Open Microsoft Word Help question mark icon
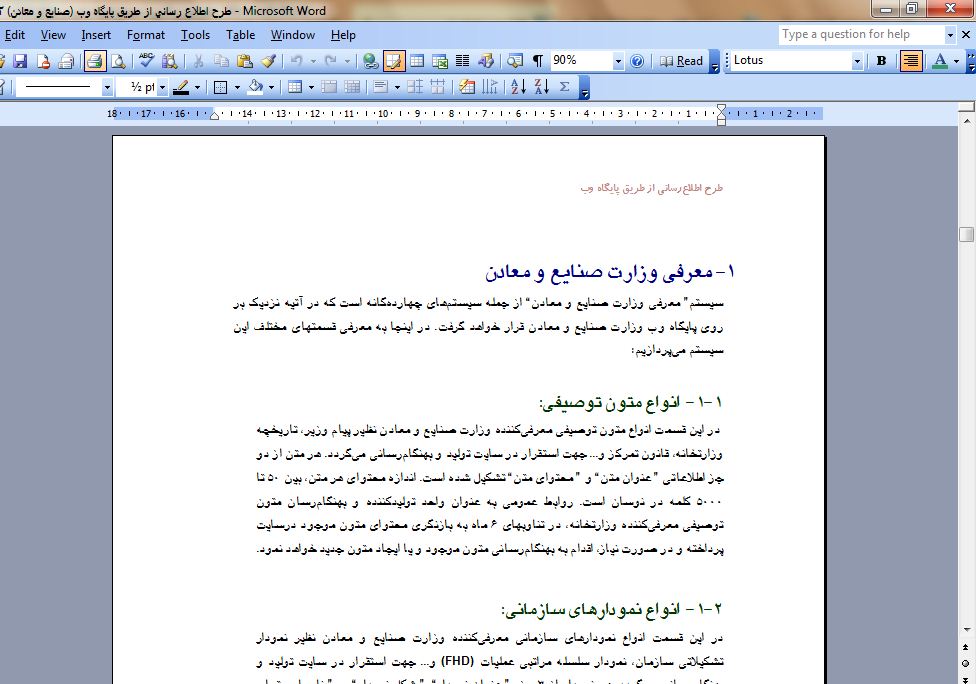The image size is (976, 684). point(637,61)
